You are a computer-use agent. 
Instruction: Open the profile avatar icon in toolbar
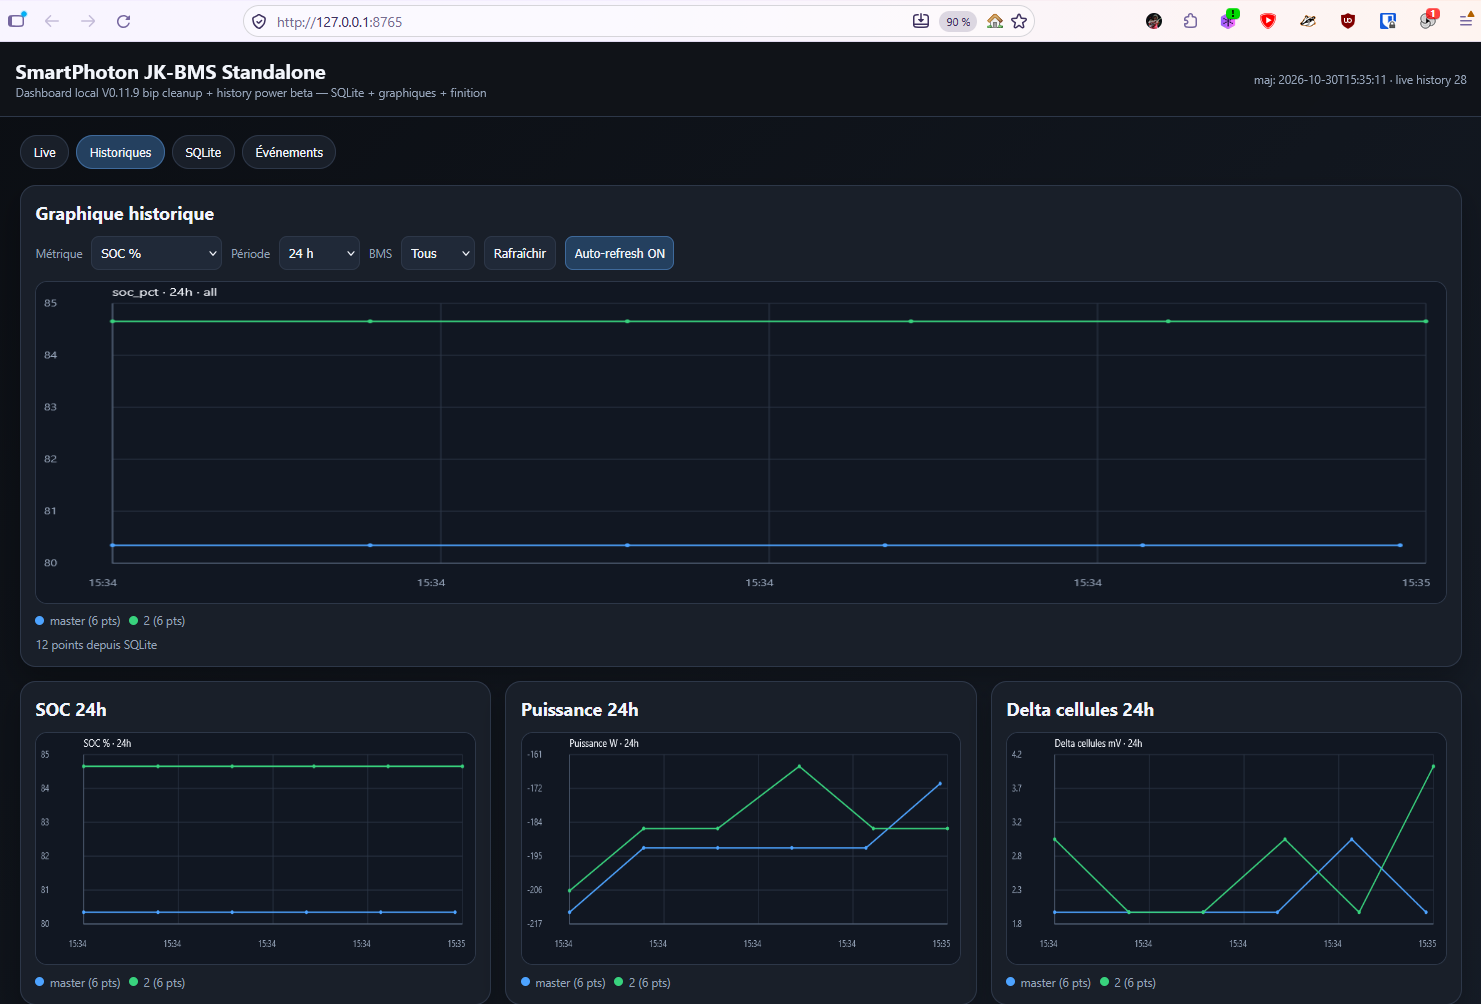[1154, 21]
